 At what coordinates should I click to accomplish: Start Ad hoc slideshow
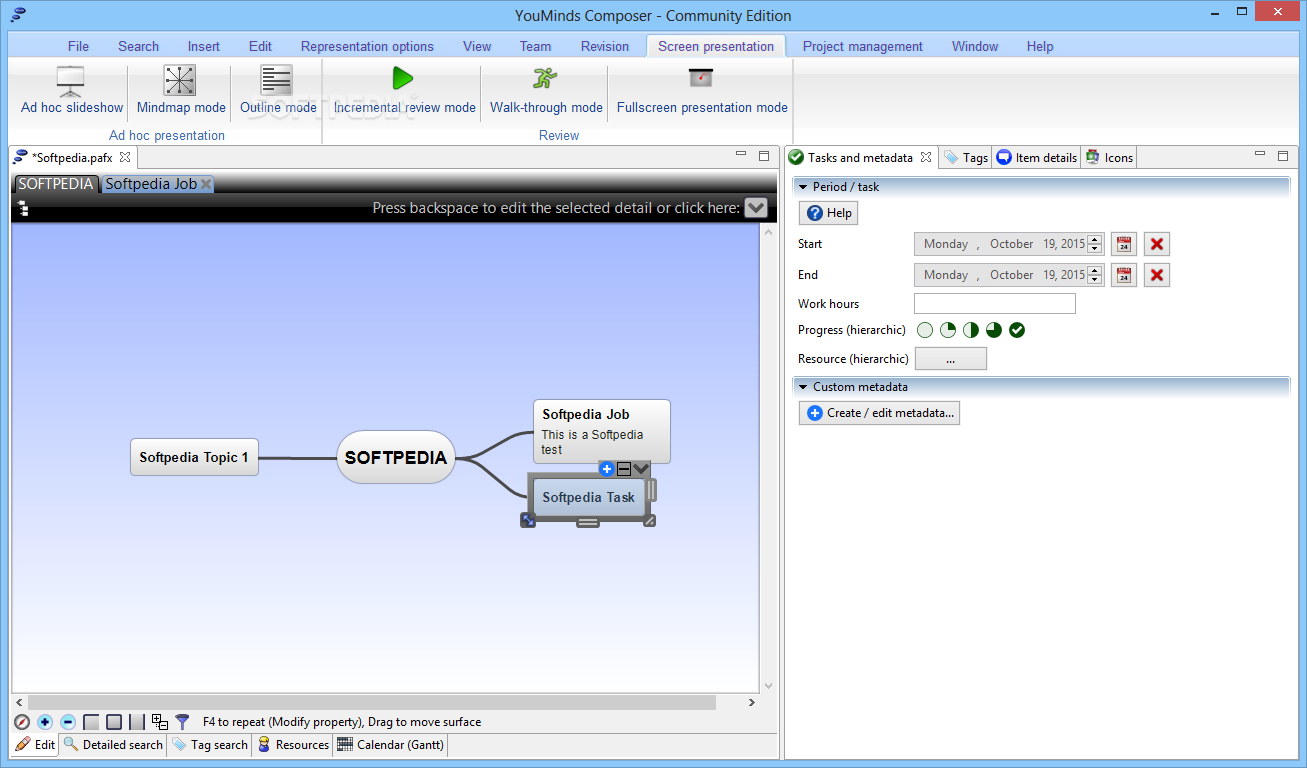(72, 91)
